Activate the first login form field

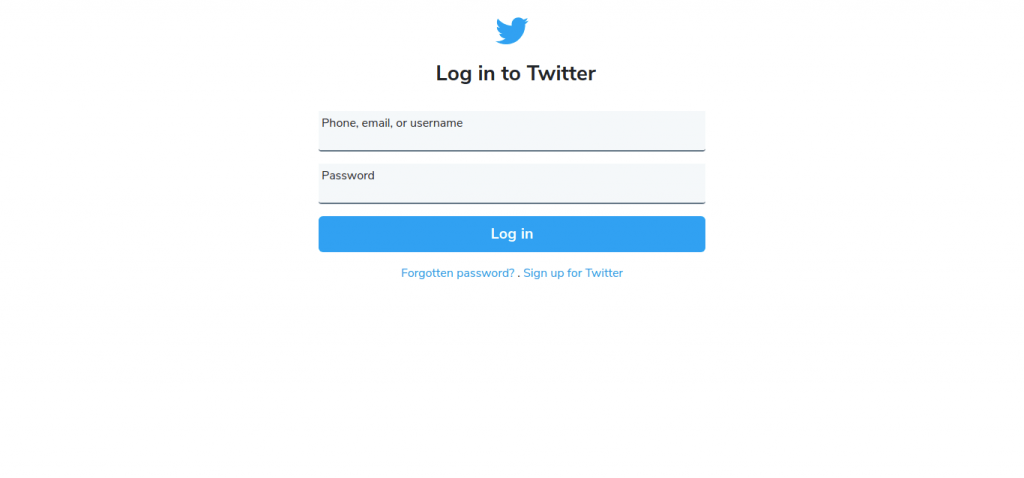[511, 131]
